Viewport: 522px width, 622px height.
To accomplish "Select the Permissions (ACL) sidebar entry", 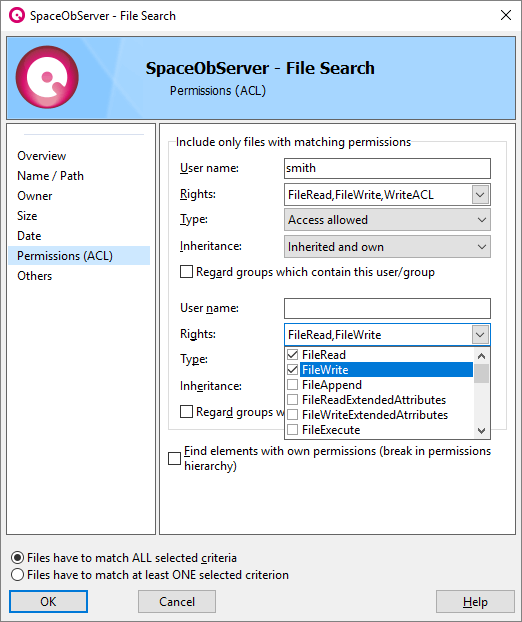I will [79, 255].
